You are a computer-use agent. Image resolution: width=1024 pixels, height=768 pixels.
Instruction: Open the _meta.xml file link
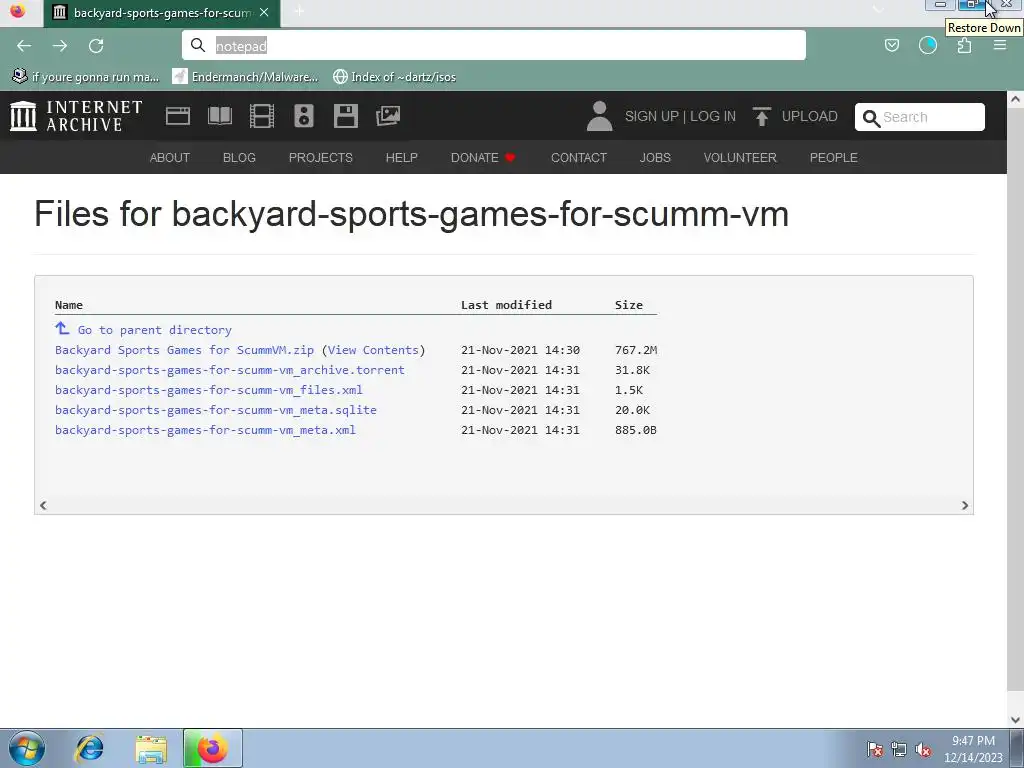(205, 430)
